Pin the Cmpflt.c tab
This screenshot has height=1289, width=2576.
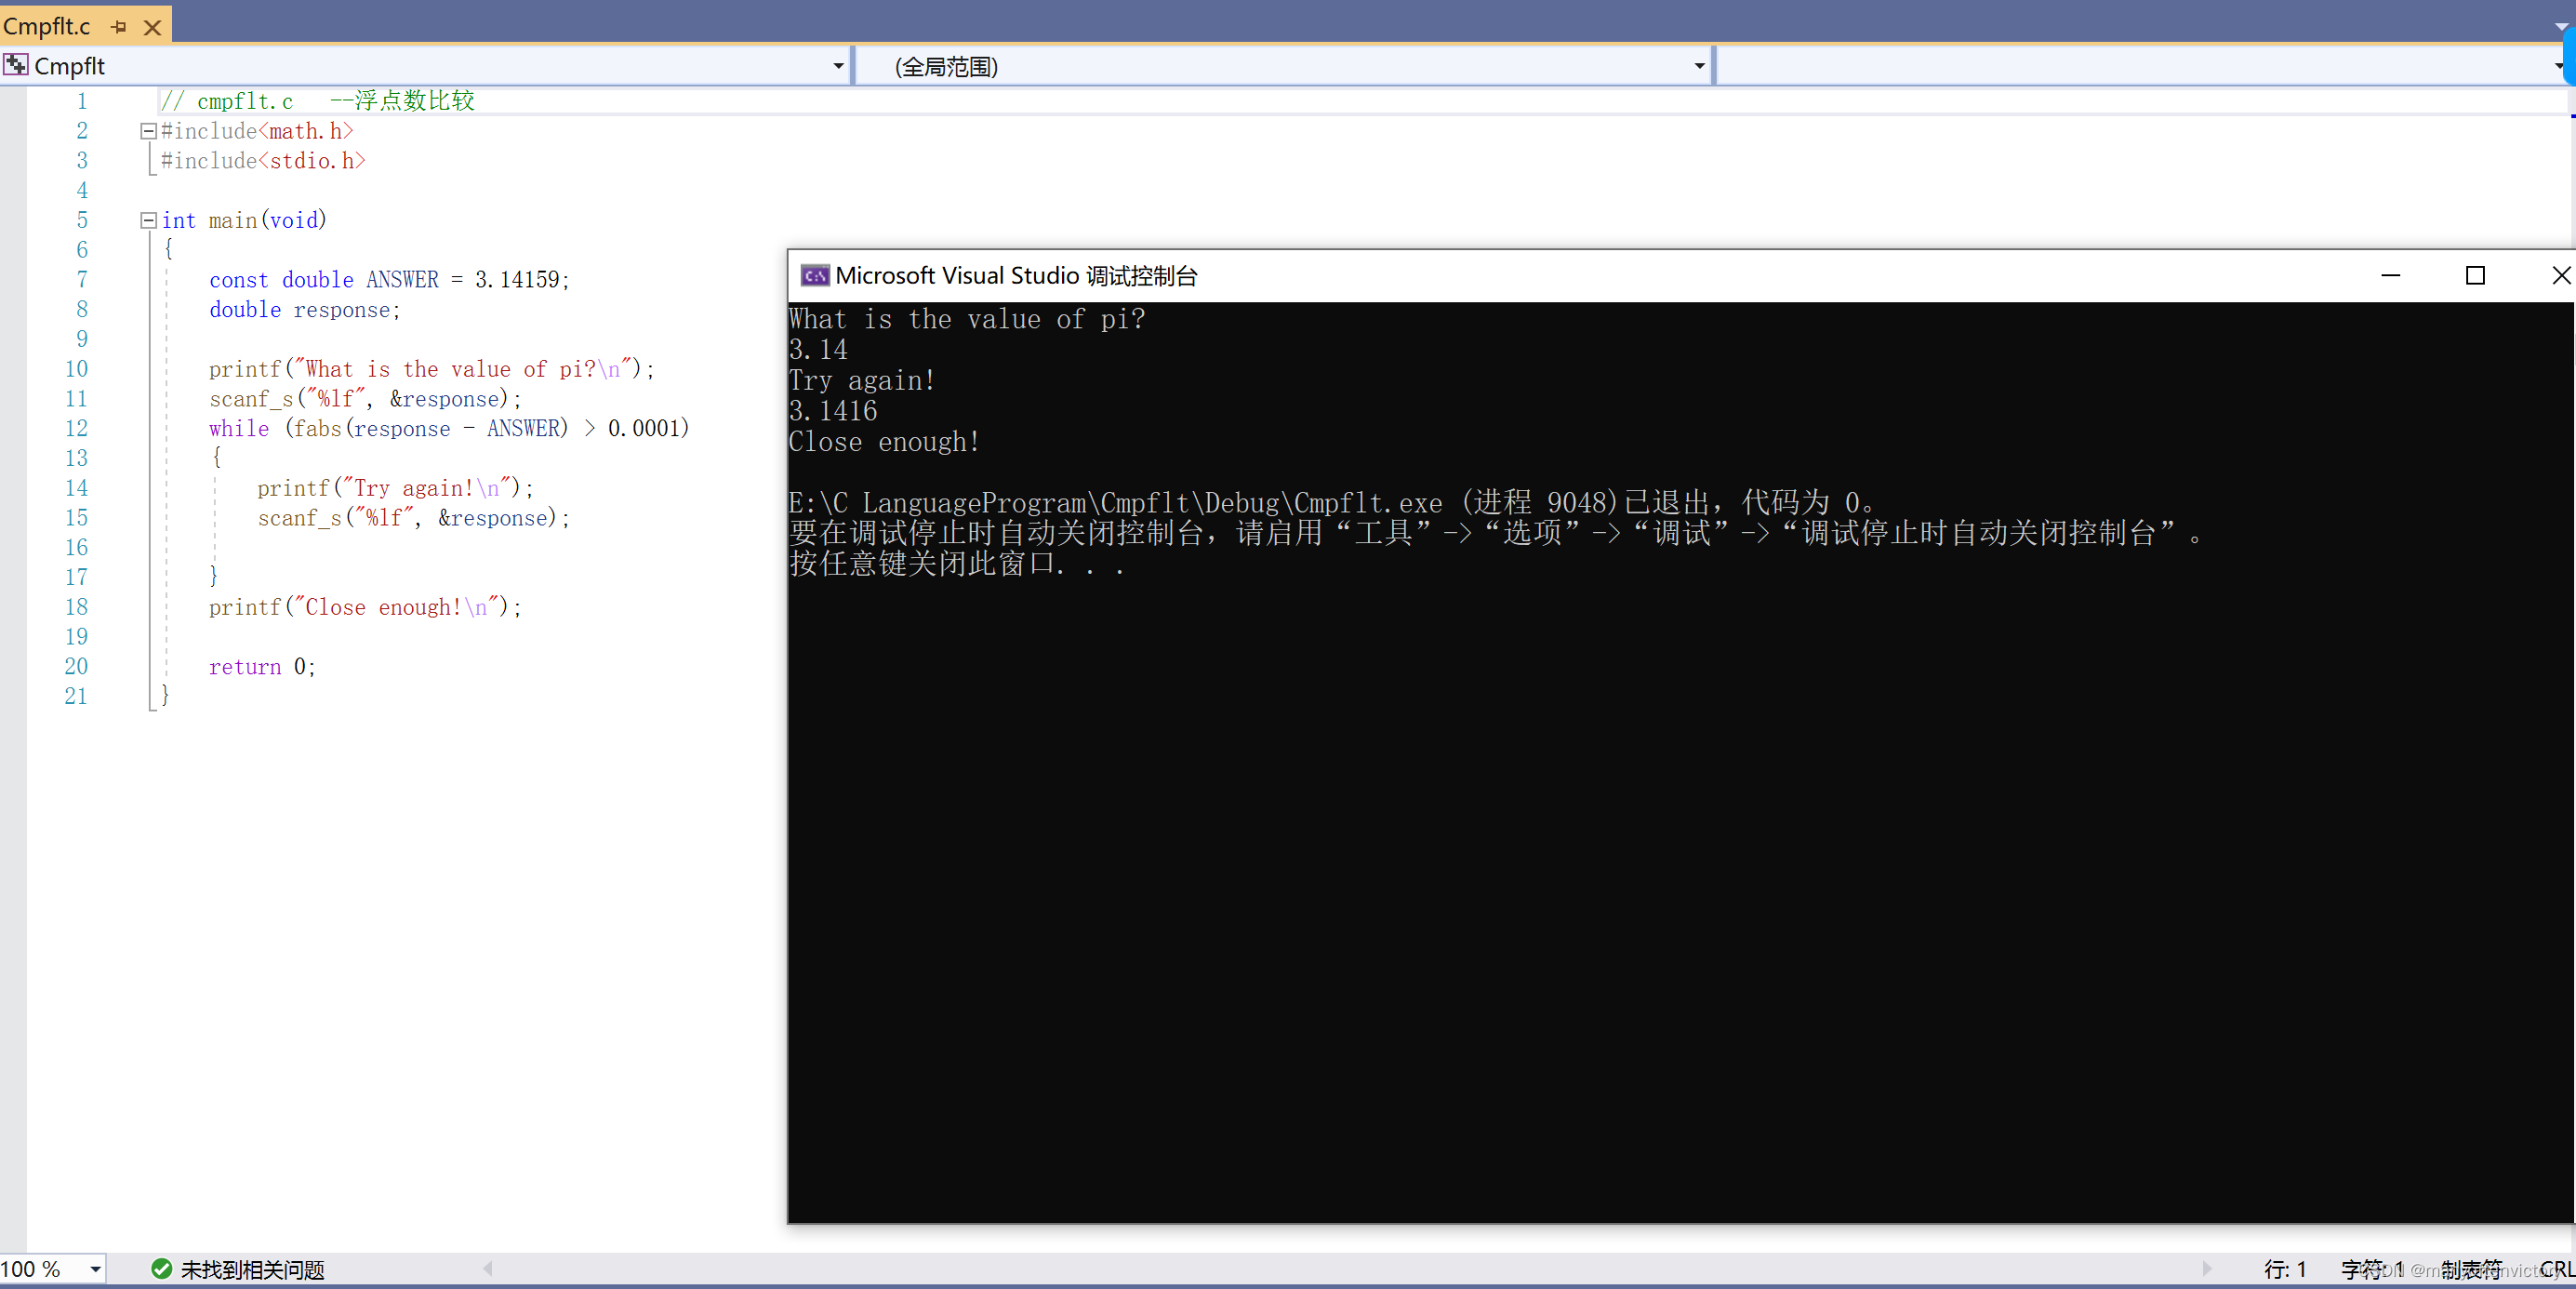point(119,27)
